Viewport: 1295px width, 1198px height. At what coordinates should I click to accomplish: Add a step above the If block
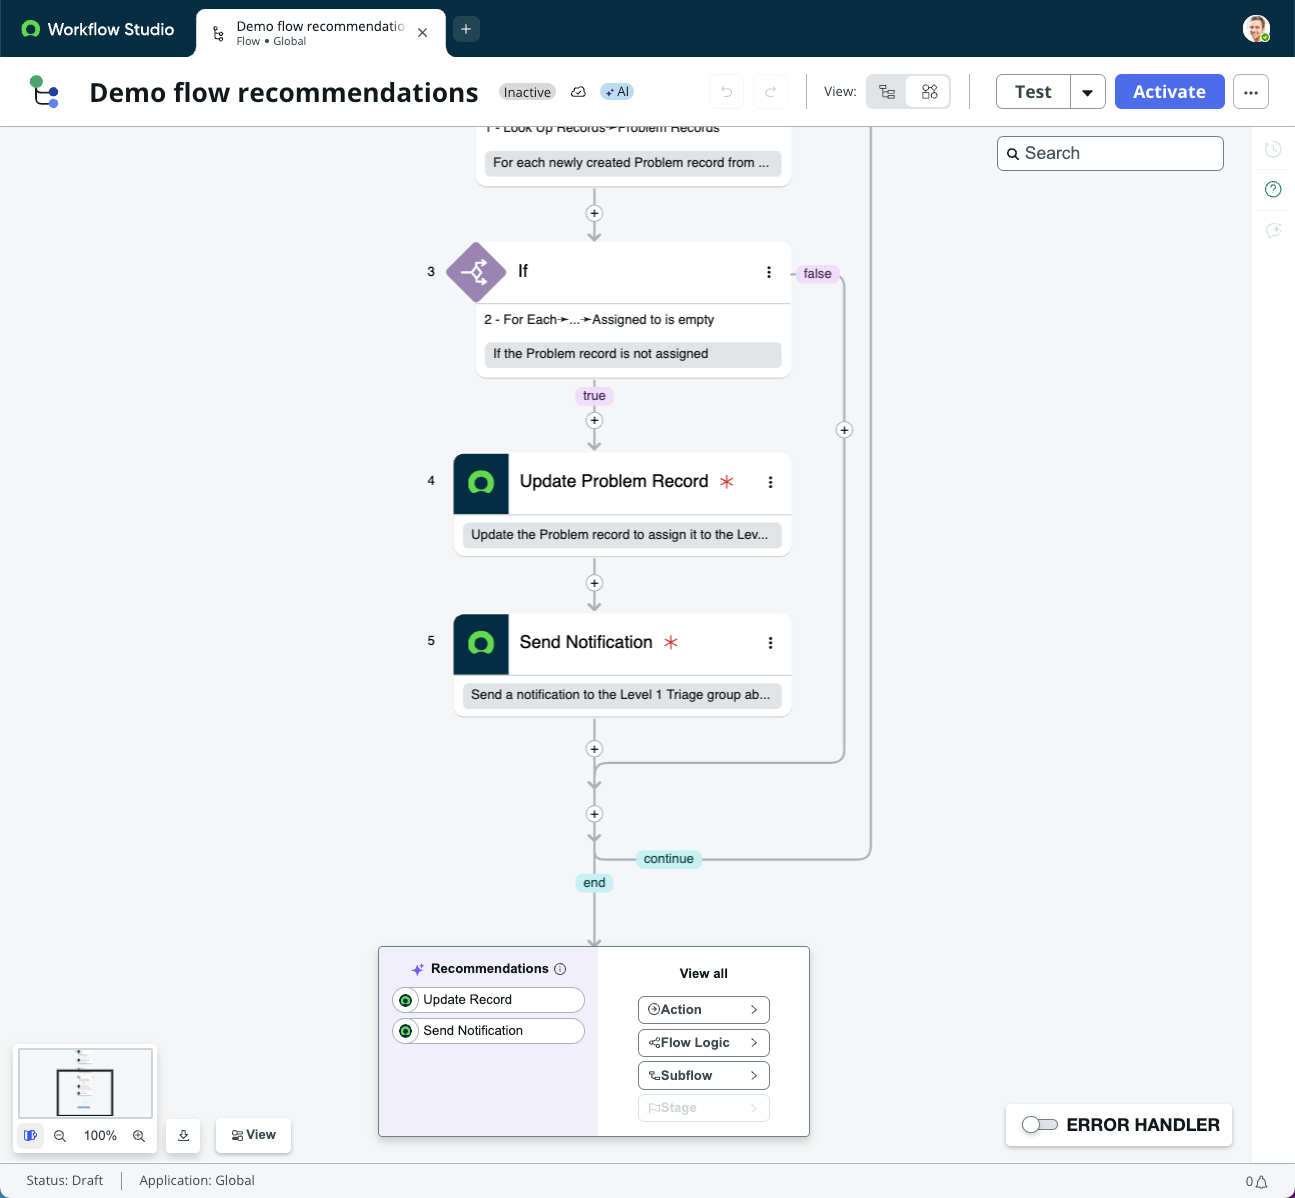[x=594, y=213]
